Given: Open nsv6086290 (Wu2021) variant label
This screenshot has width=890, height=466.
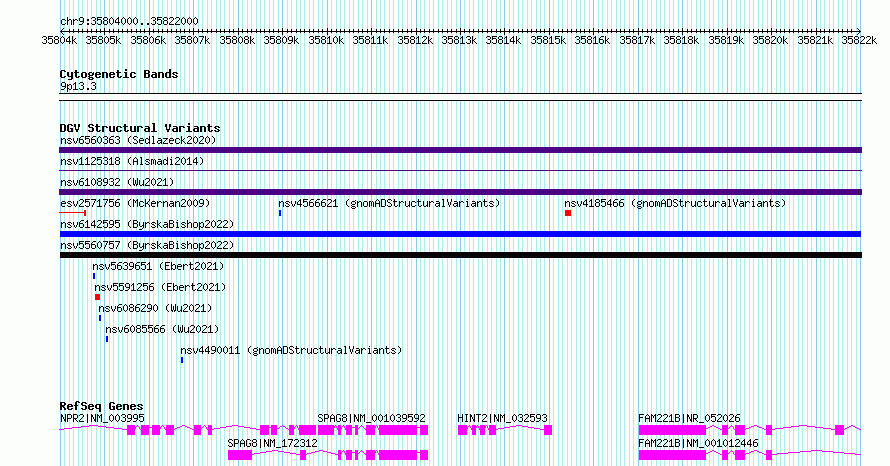Looking at the screenshot, I should tap(155, 308).
